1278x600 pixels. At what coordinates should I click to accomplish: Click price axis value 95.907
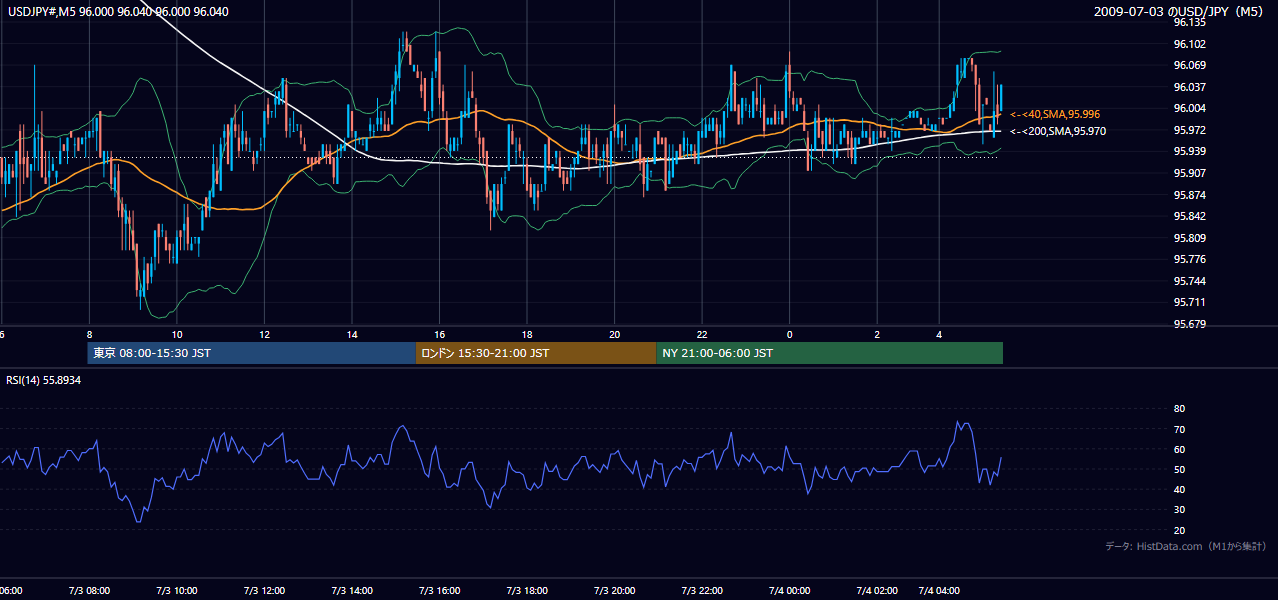tap(1188, 173)
